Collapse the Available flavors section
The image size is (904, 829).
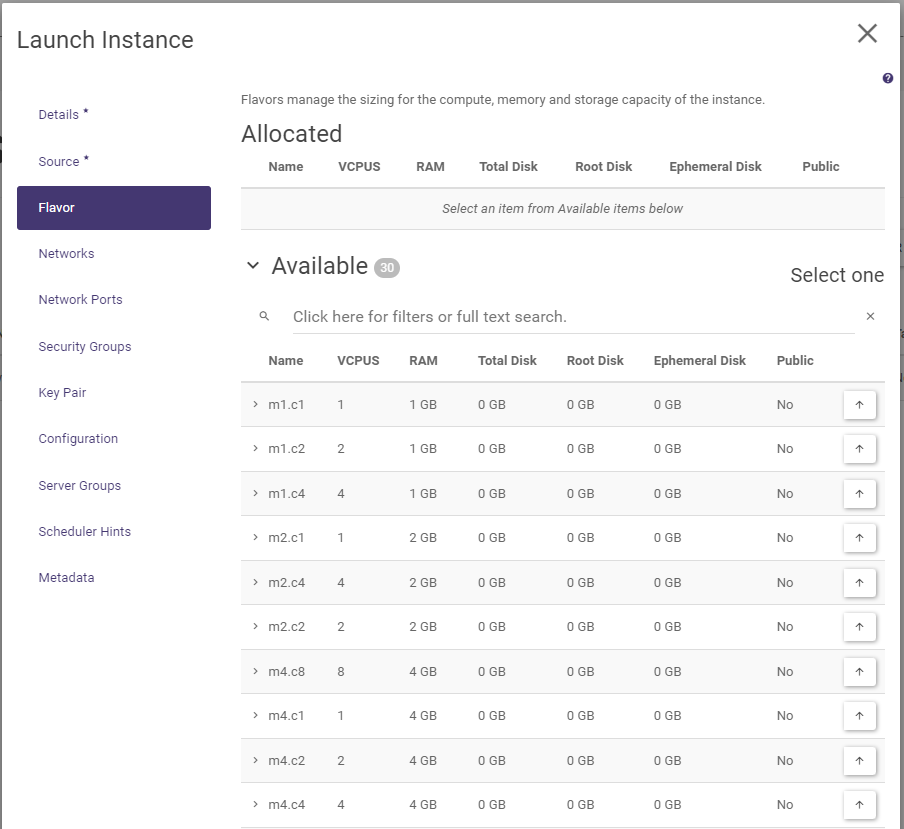point(253,266)
